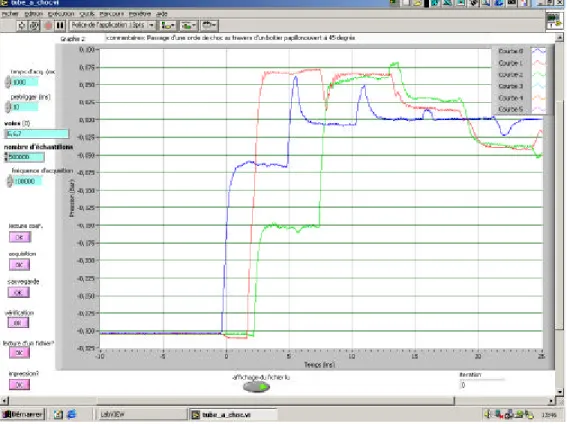Abort execution with the red stop icon
Screen dimensions: 567x424
point(48,25)
